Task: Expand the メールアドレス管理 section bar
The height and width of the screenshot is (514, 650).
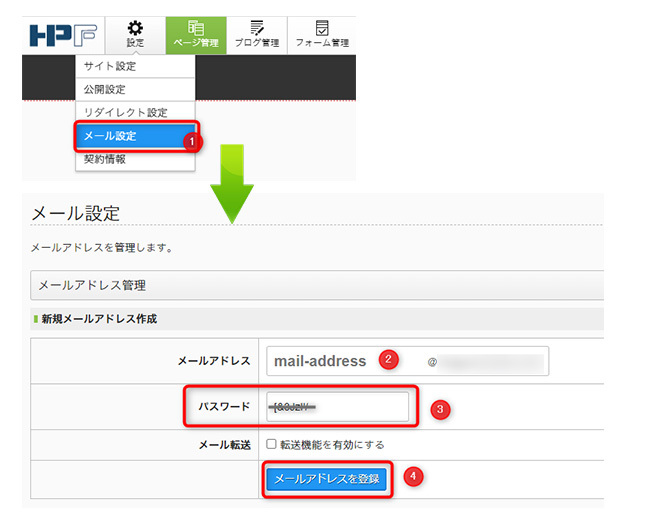Action: tap(317, 285)
